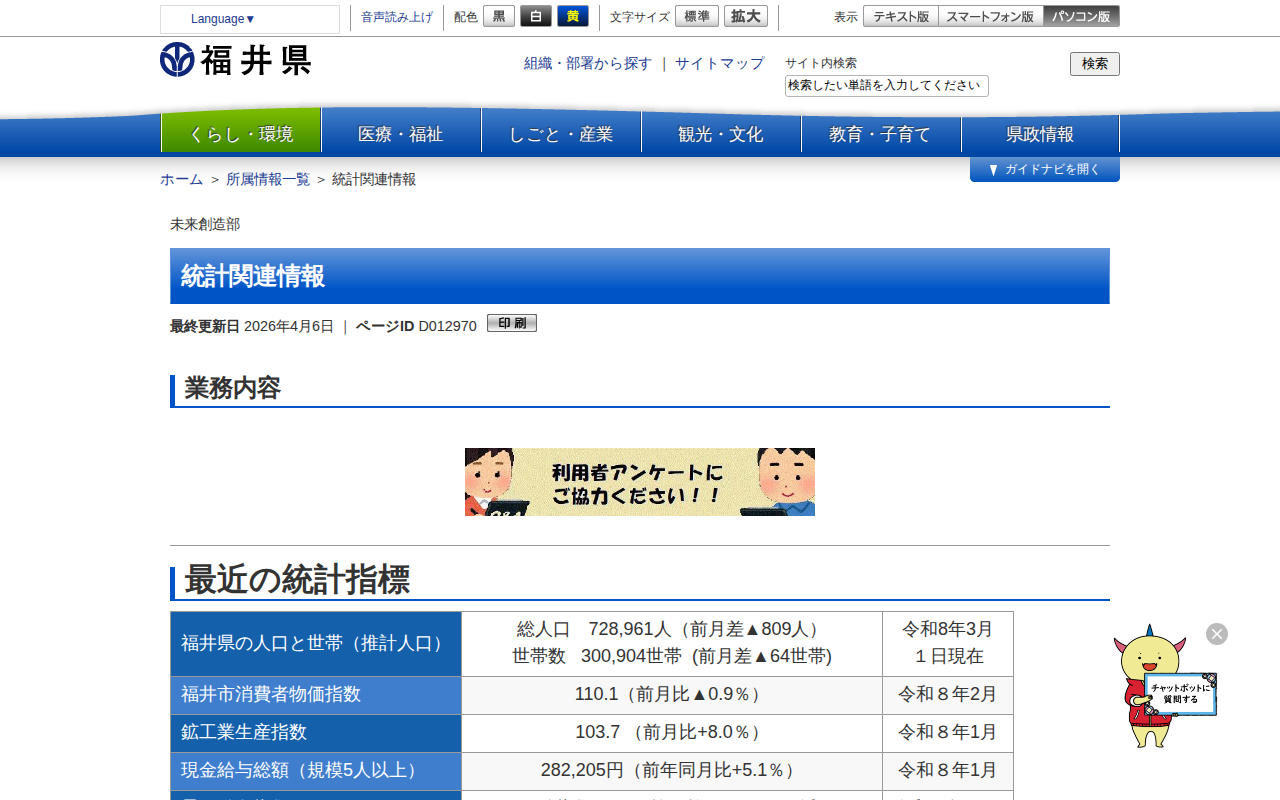The width and height of the screenshot is (1280, 800).
Task: Click the 文字サイズ 拡大 icon button
Action: point(745,16)
